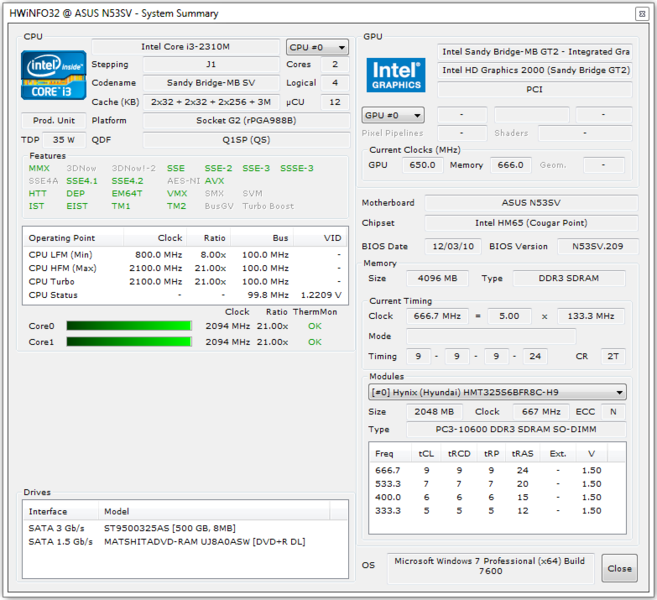Click the VID column header
The height and width of the screenshot is (600, 657).
[x=321, y=238]
